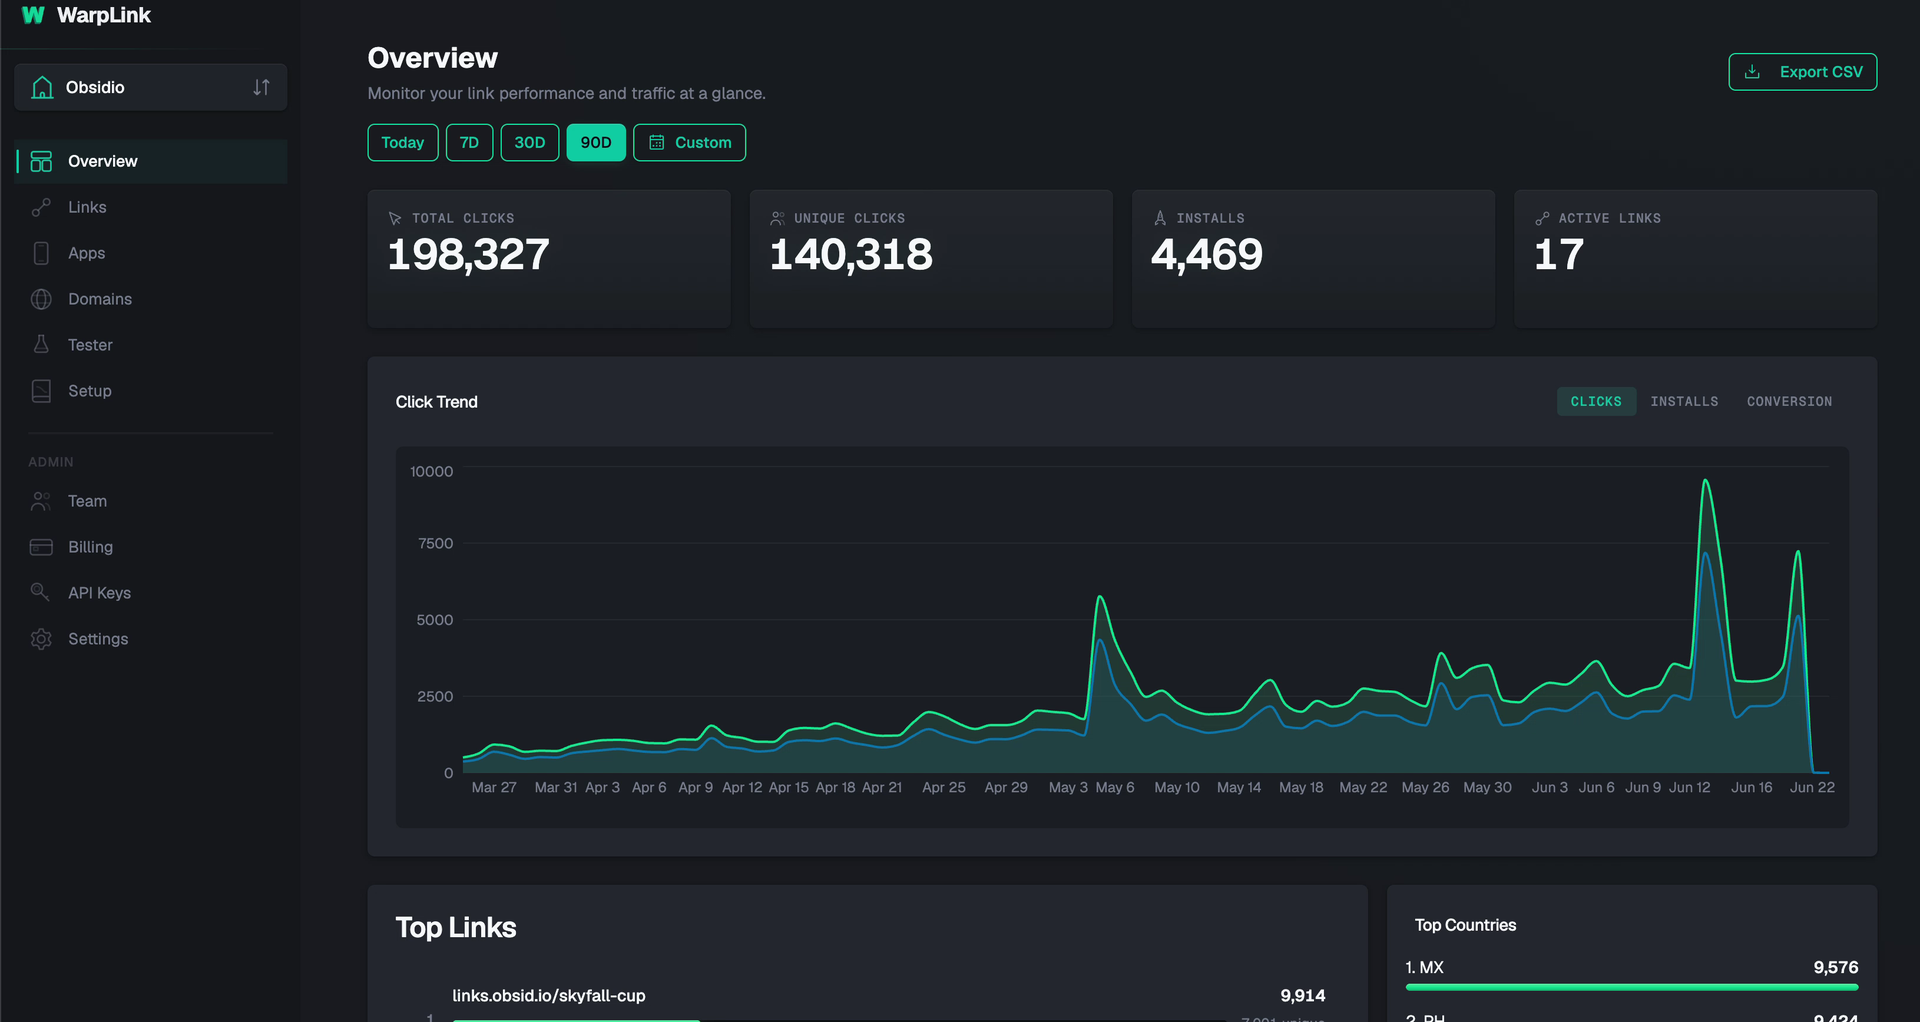The width and height of the screenshot is (1920, 1022).
Task: Click the 17 active links value
Action: tap(1559, 255)
